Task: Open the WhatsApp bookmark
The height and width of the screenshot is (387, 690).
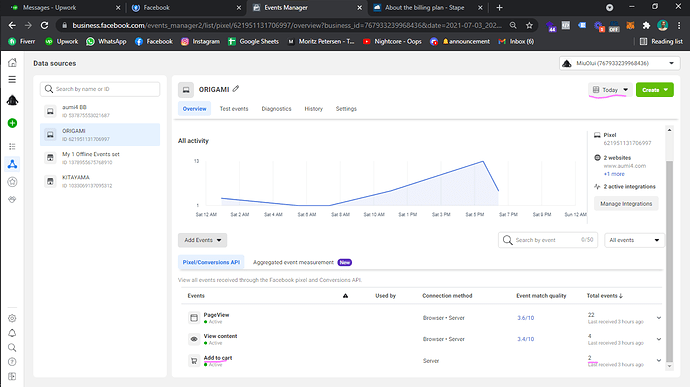Action: (106, 41)
